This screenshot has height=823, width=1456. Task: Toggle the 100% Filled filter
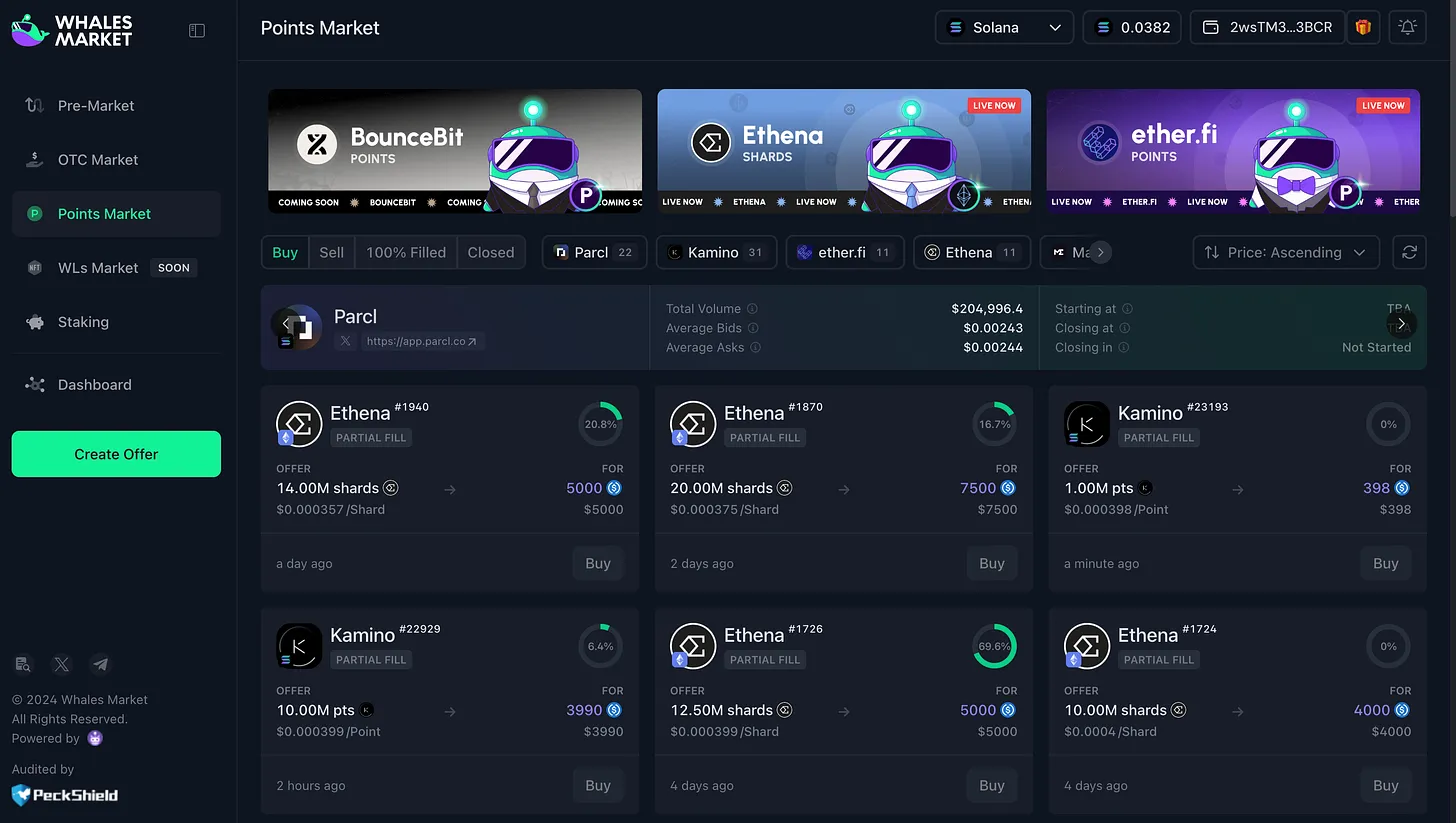(406, 252)
